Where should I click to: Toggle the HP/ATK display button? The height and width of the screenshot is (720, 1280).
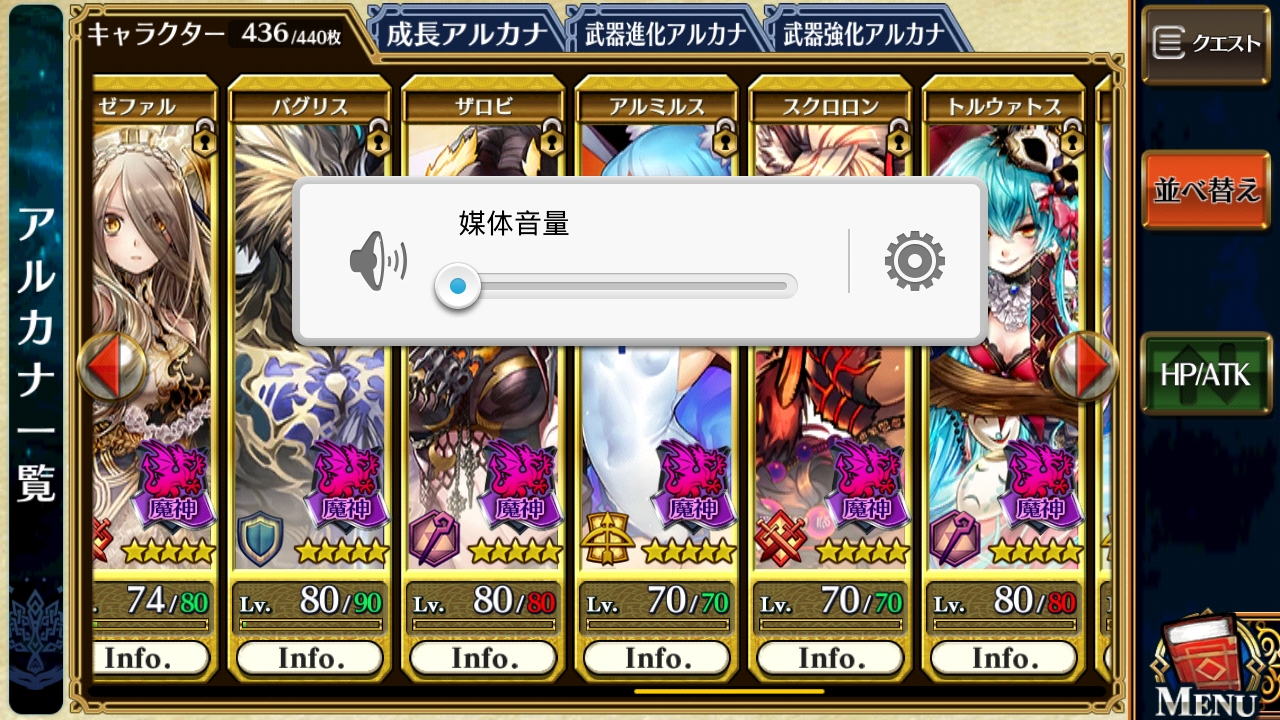[1206, 373]
